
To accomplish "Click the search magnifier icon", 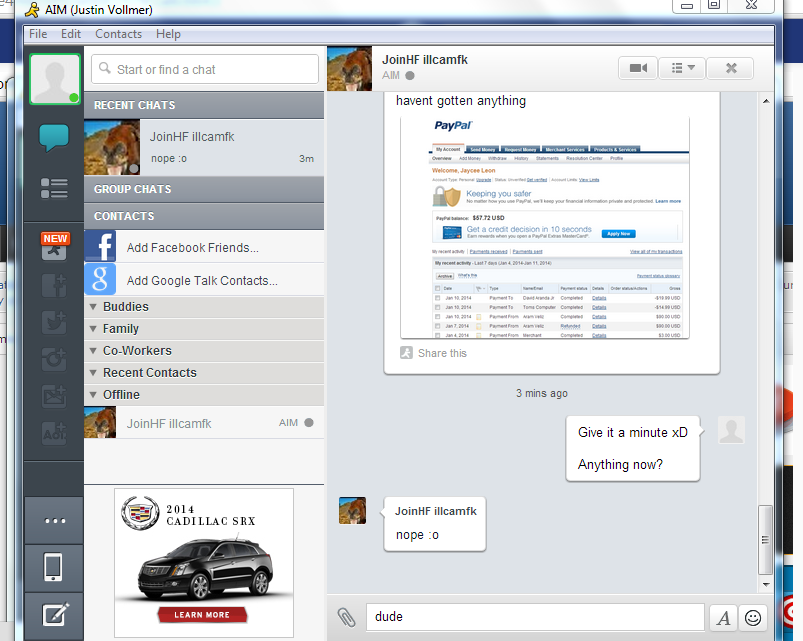I will tap(104, 68).
